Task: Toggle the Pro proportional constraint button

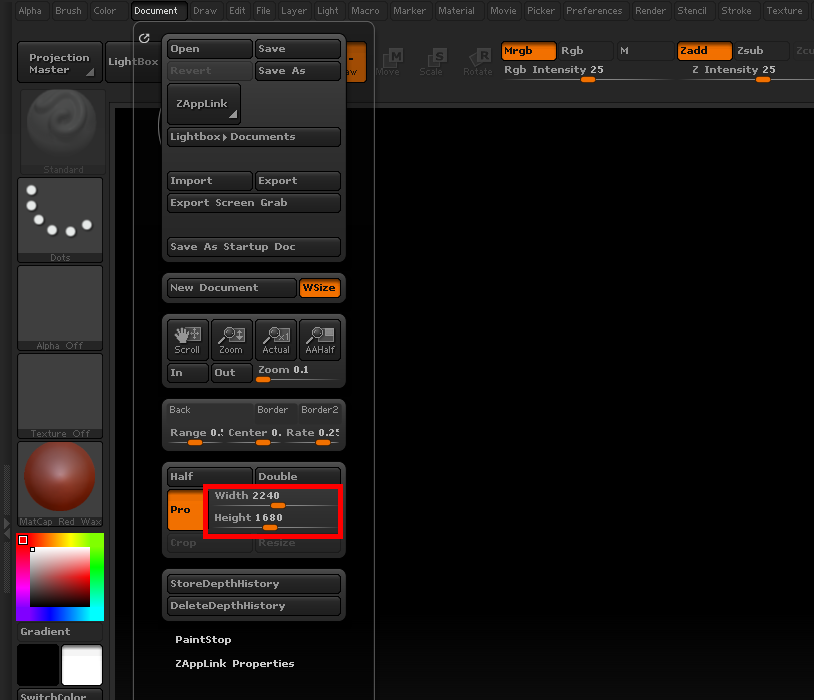Action: point(185,510)
